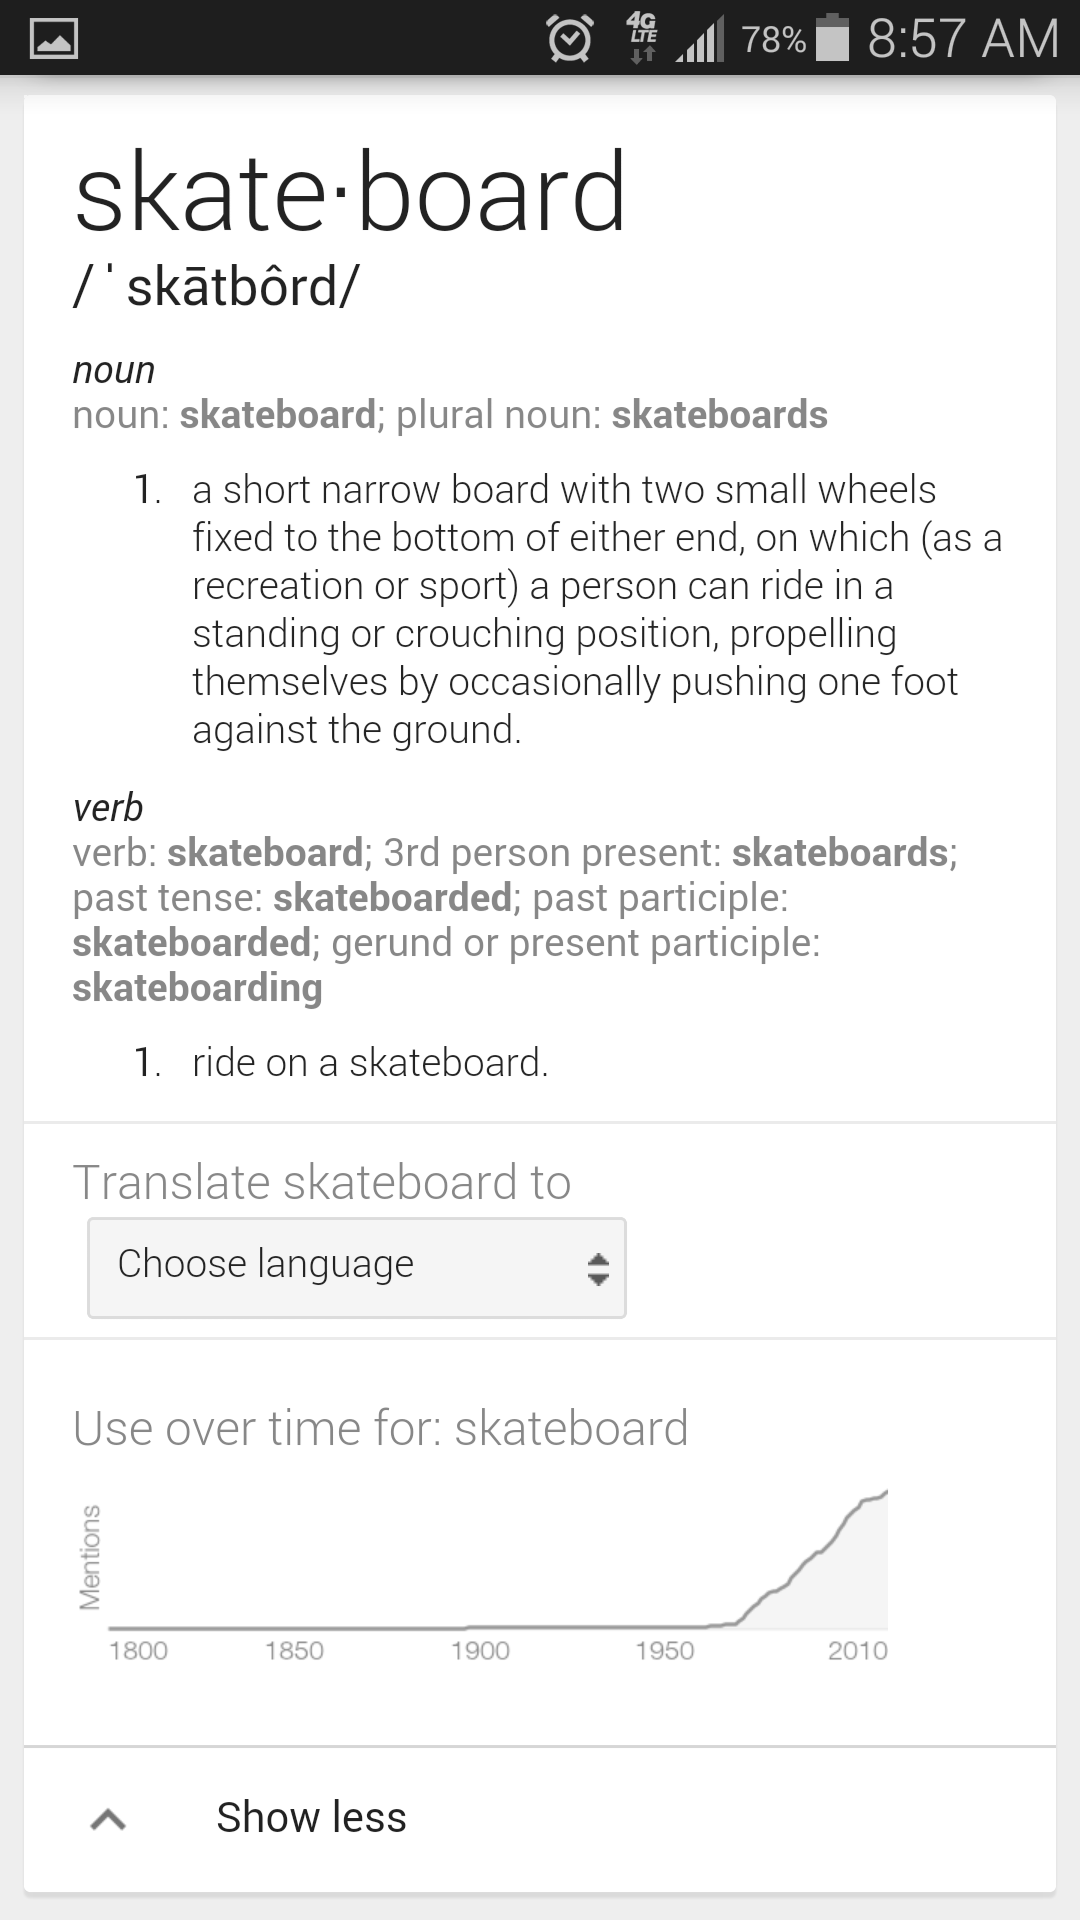Open the Choose language dropdown

356,1267
